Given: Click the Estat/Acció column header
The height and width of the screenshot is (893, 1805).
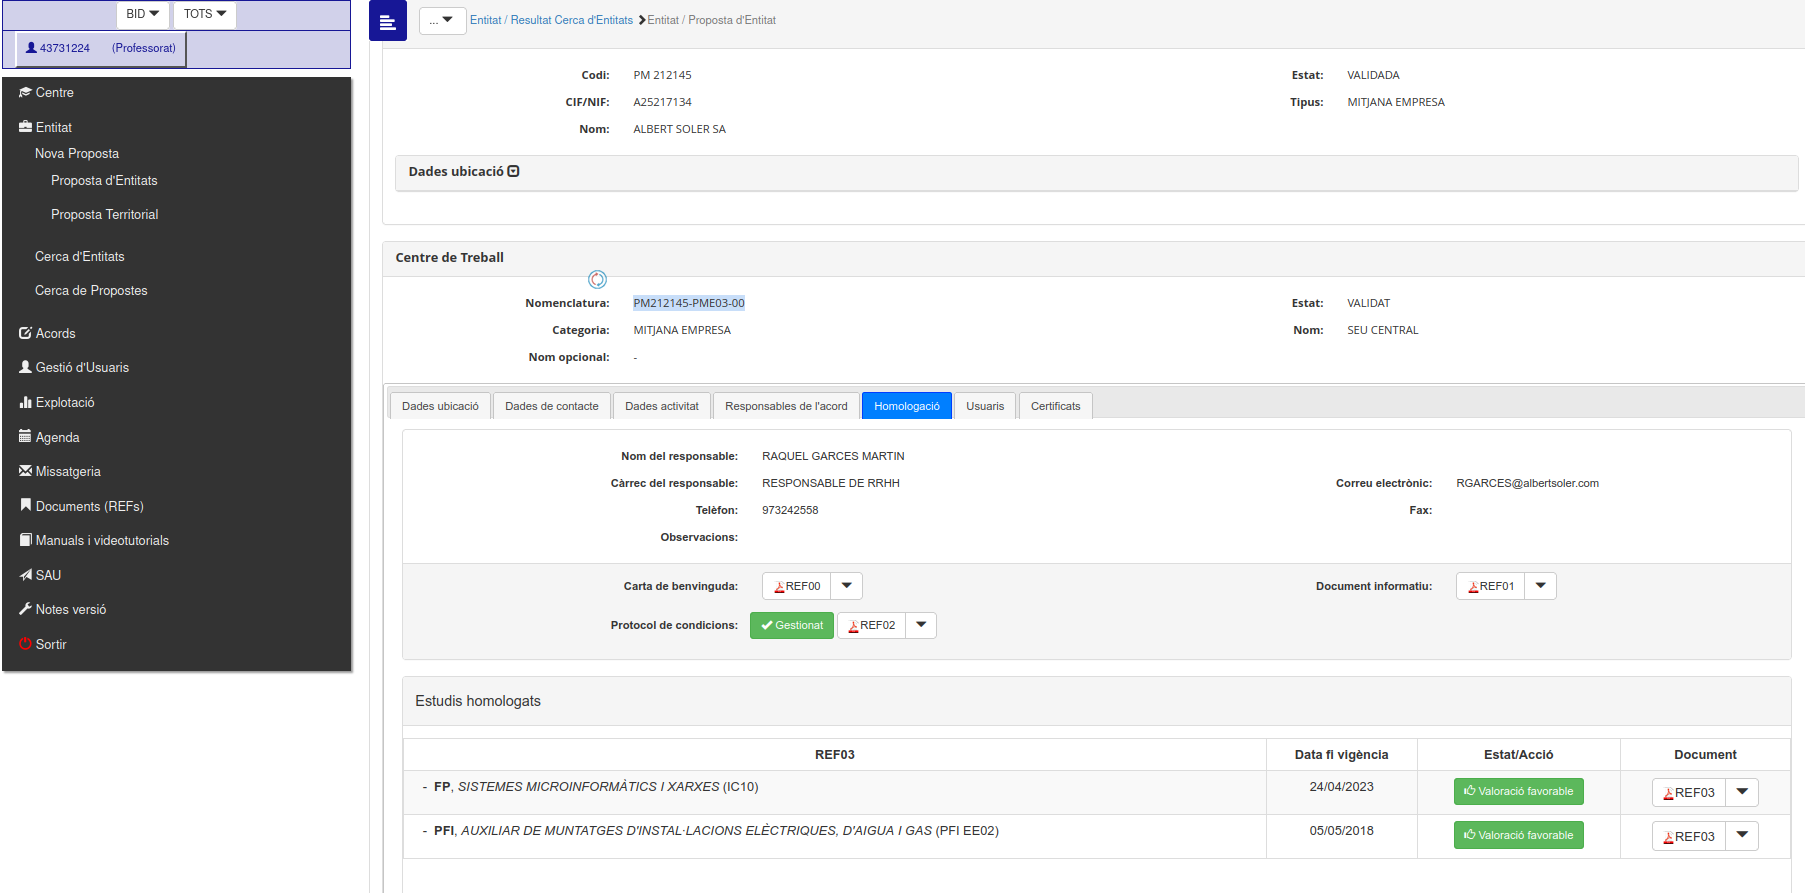Looking at the screenshot, I should [x=1518, y=755].
